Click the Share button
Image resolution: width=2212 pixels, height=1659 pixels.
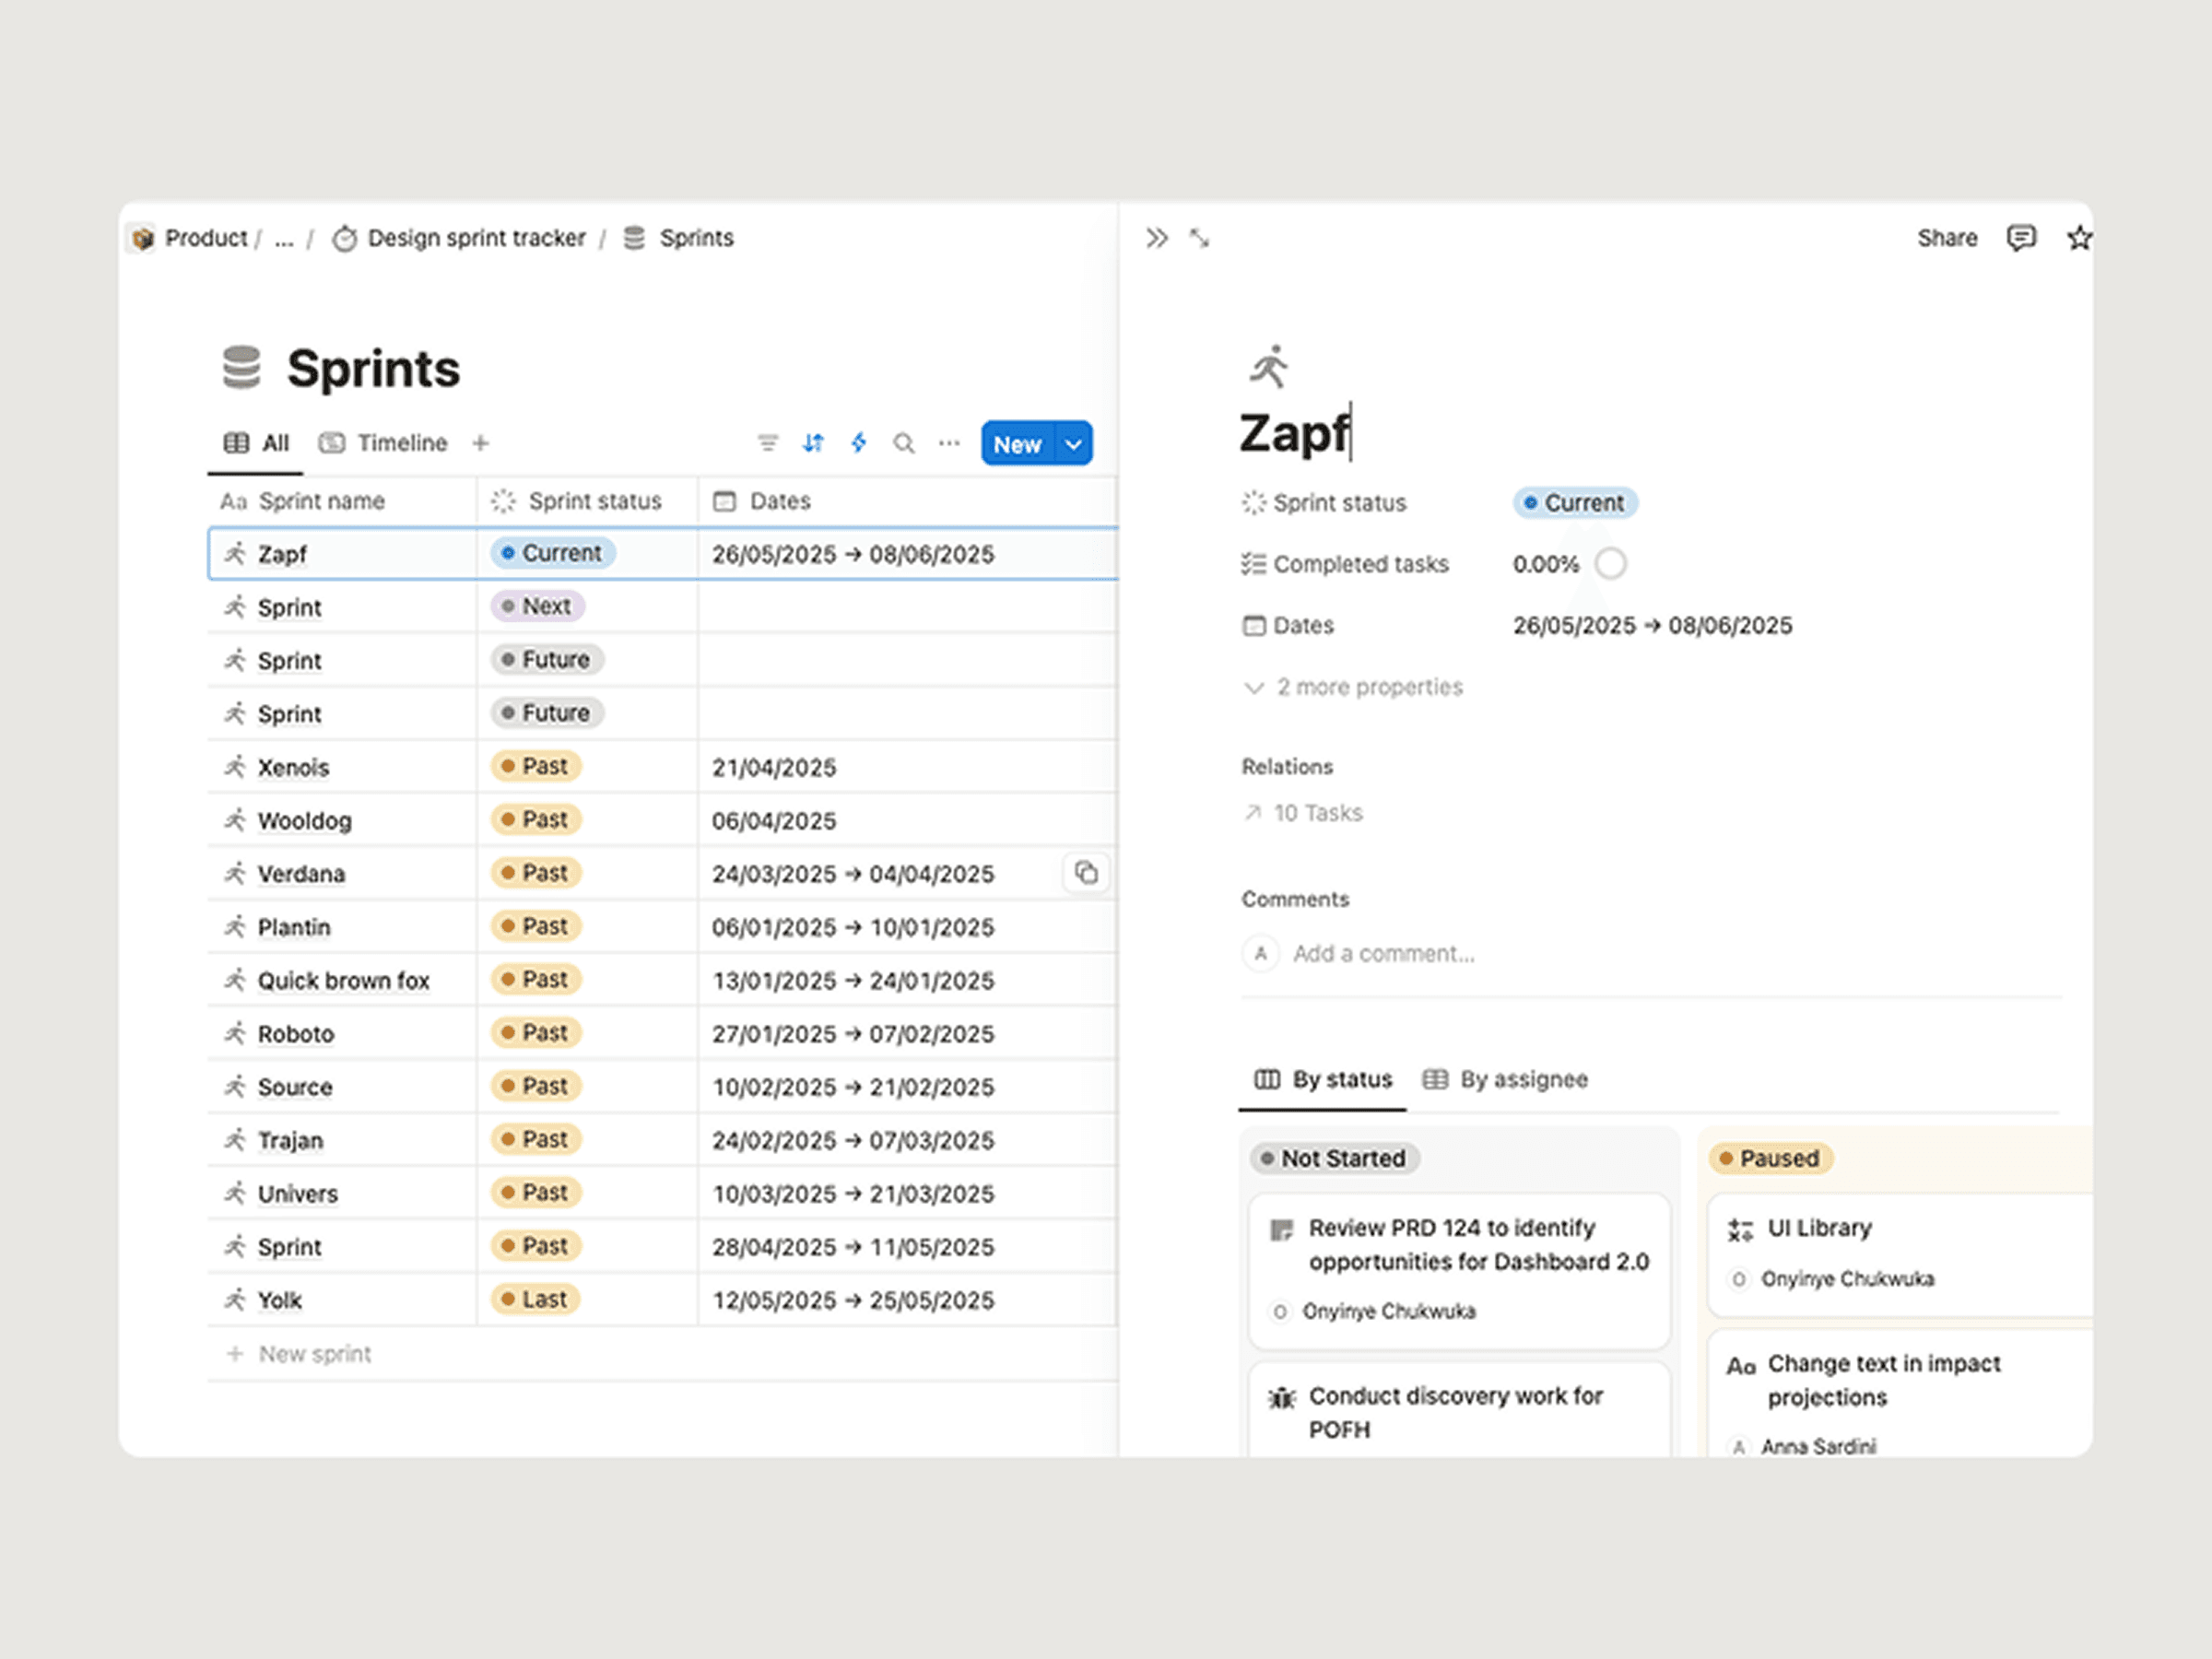[1946, 238]
